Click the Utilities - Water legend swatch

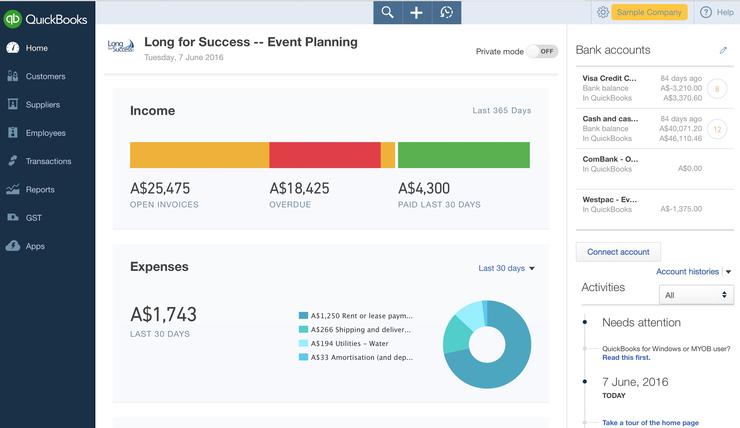[303, 344]
